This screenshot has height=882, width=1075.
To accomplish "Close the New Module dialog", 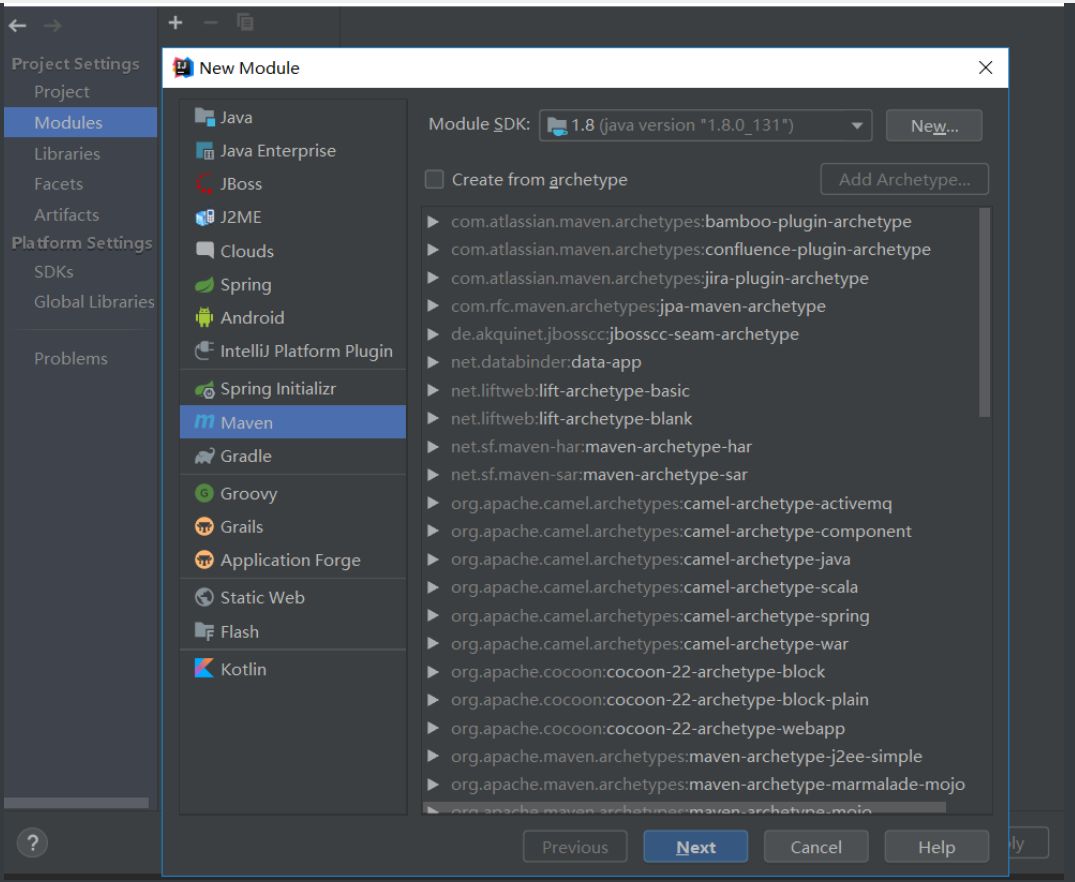I will pos(985,67).
